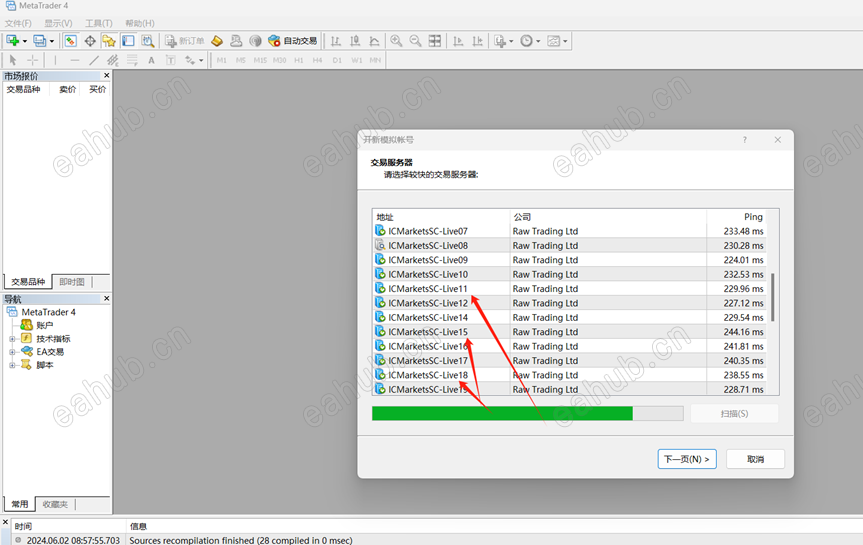Toggle the Navigator folder-star icon
863x545 pixels.
point(109,41)
